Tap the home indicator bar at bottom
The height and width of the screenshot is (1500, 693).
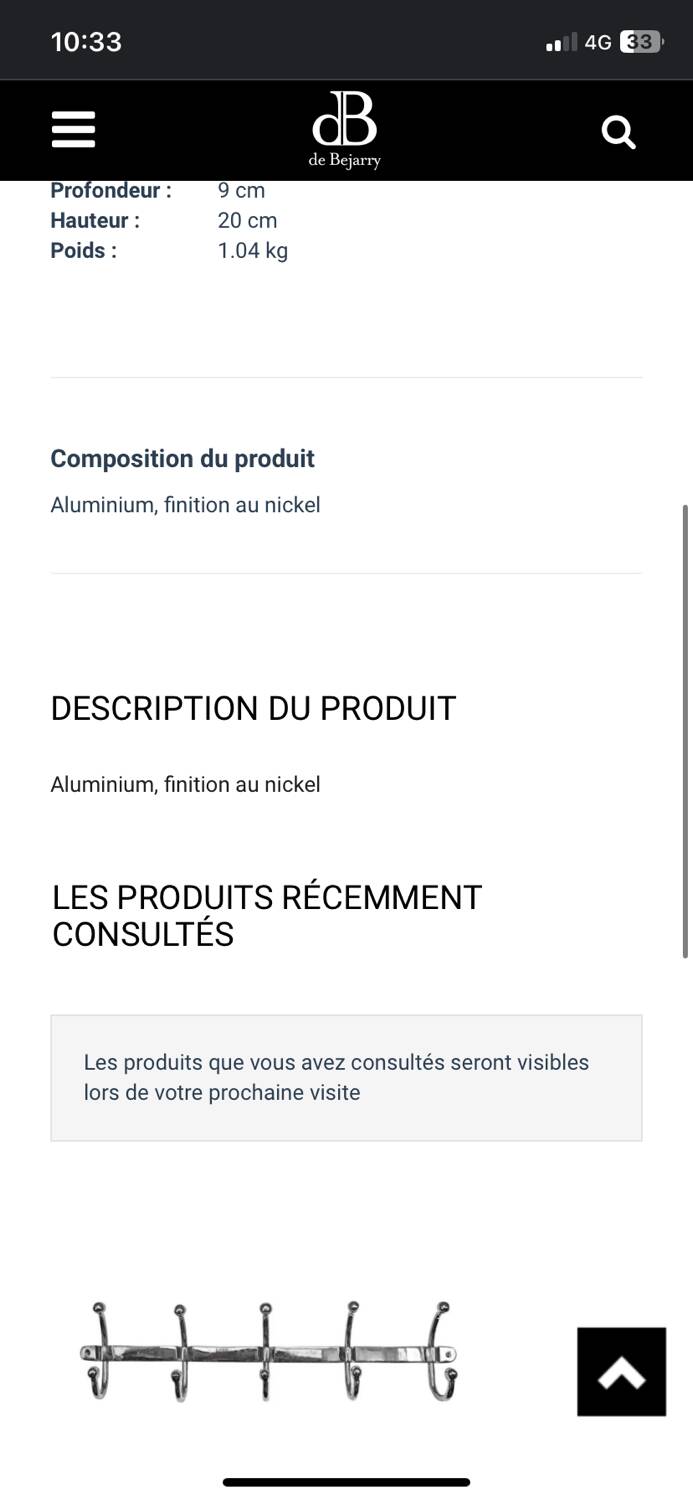346,1482
